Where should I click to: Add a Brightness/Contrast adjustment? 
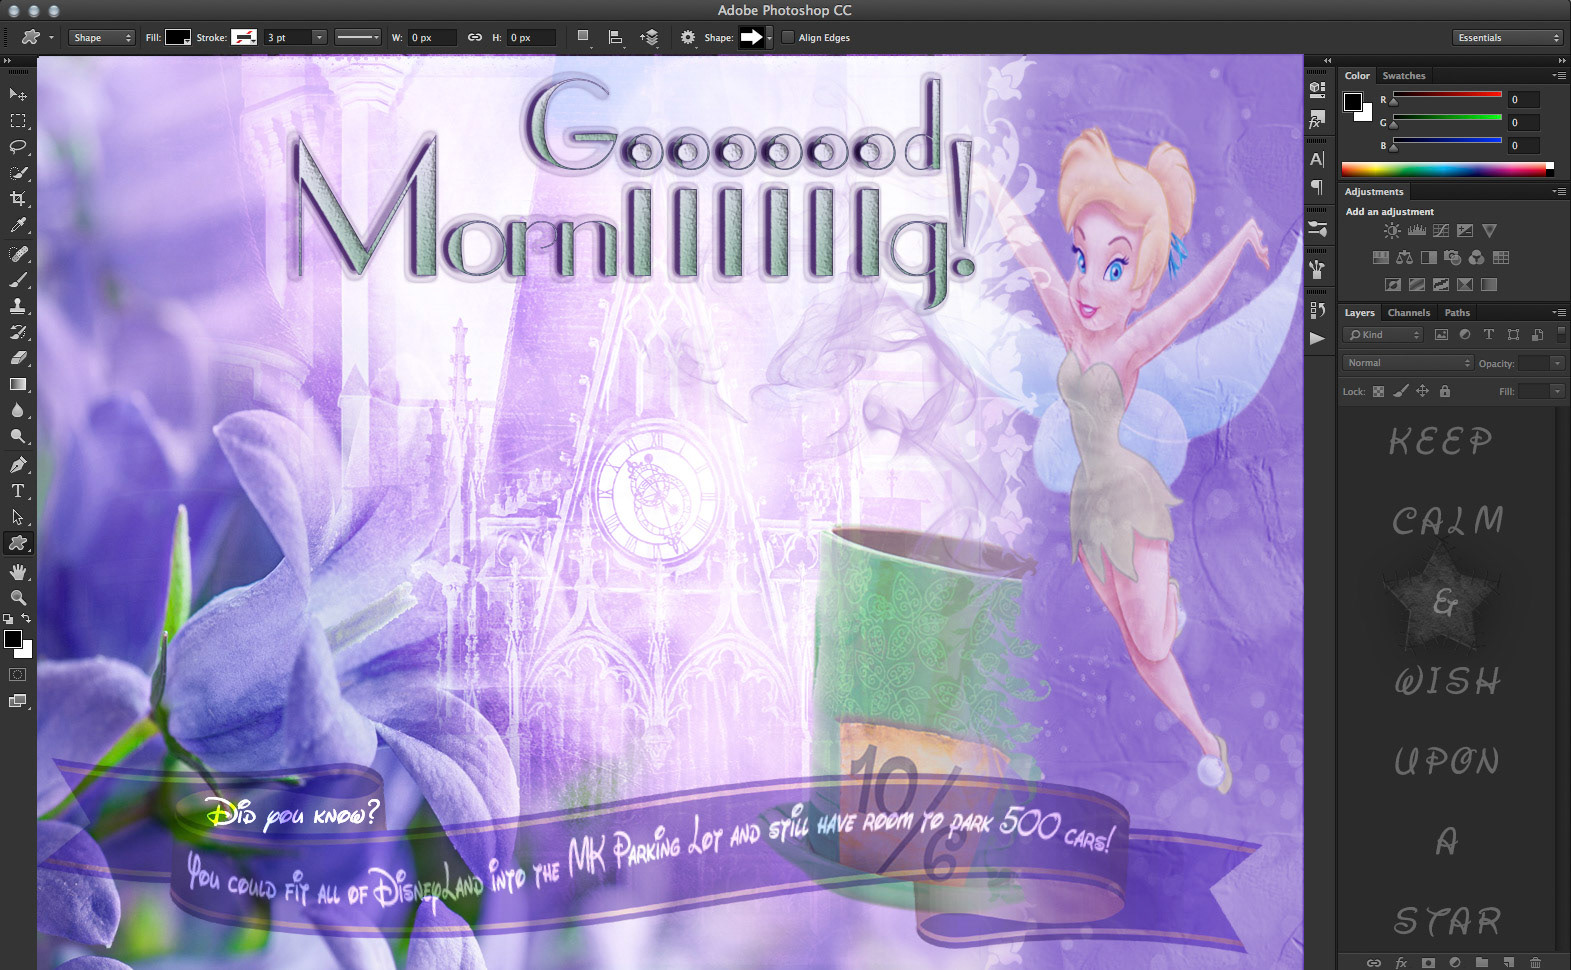tap(1392, 231)
